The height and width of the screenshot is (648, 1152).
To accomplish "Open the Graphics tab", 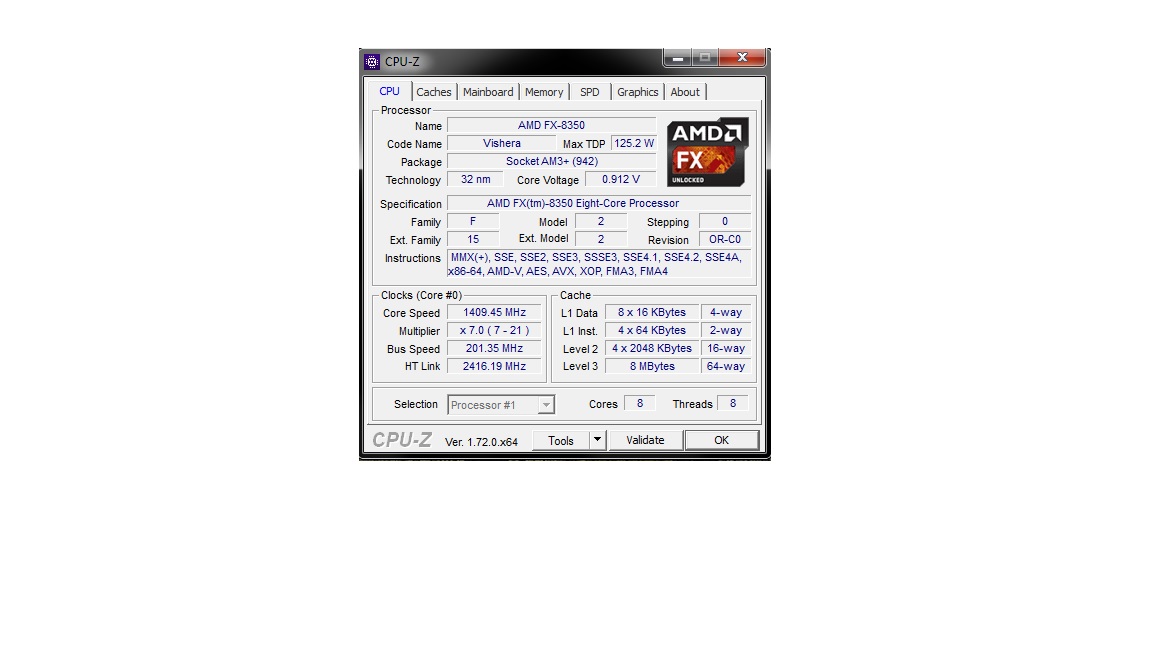I will (x=637, y=92).
